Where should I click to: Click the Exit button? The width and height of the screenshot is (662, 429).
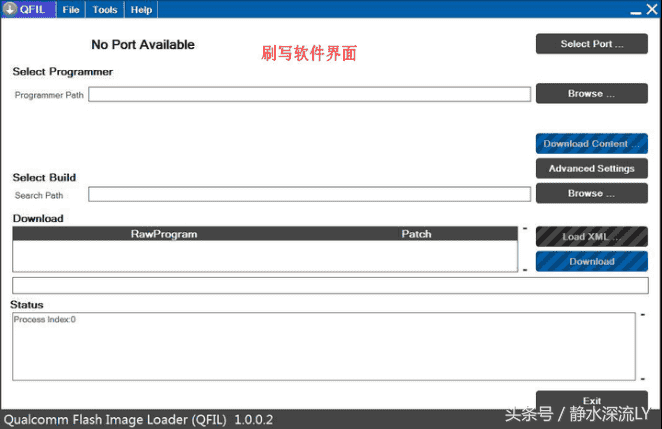tap(591, 400)
